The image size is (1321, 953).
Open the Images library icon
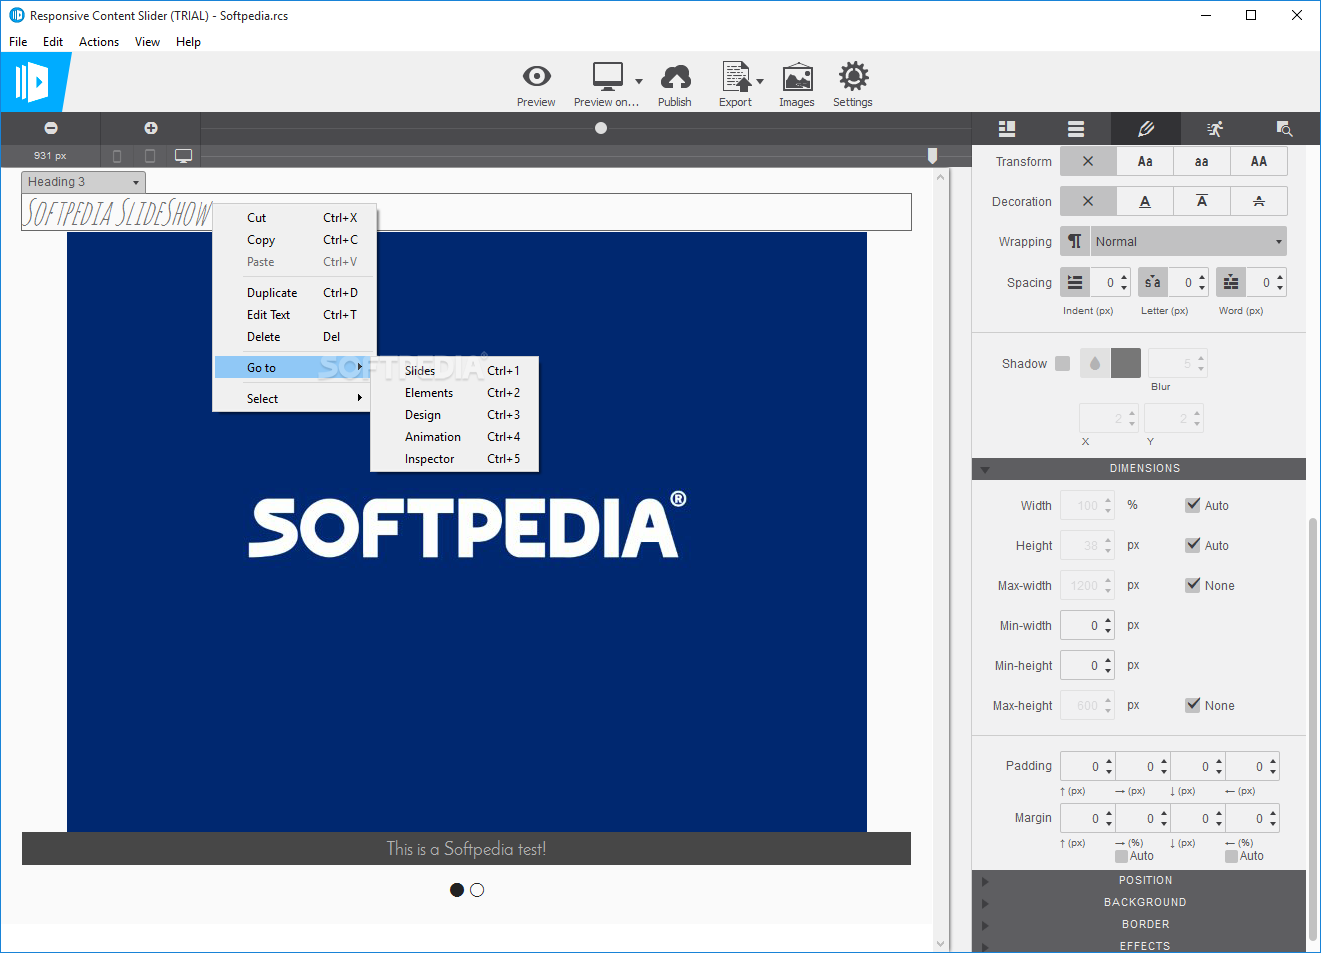coord(797,77)
